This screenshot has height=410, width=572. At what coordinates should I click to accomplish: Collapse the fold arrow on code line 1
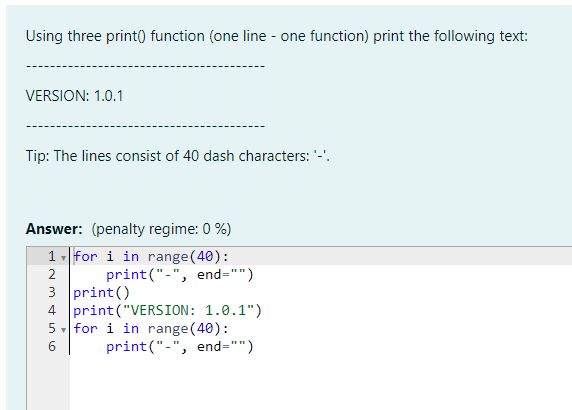pos(63,258)
